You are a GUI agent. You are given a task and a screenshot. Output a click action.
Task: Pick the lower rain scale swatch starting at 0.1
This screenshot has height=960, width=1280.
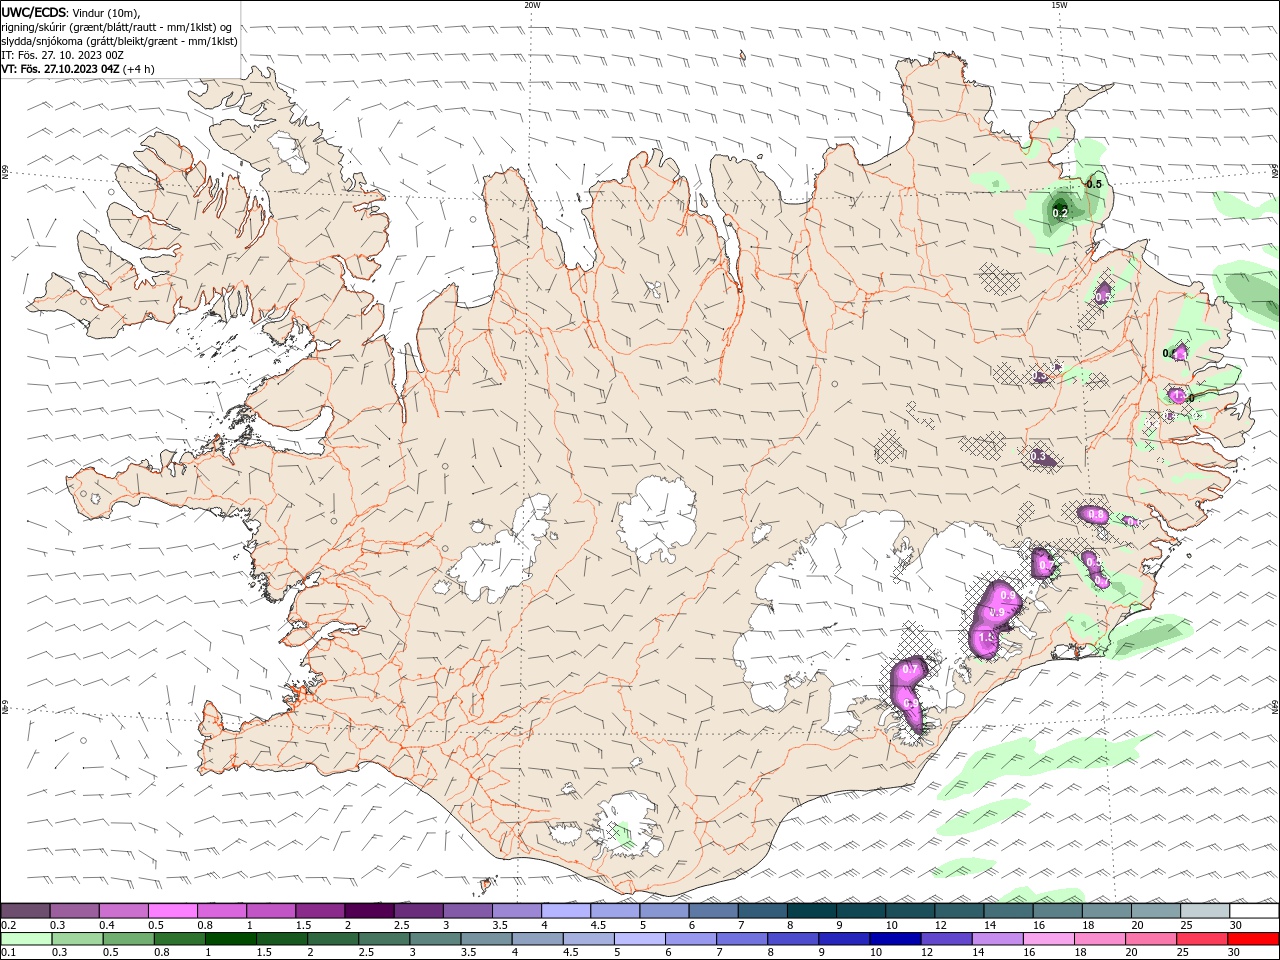[x=26, y=939]
